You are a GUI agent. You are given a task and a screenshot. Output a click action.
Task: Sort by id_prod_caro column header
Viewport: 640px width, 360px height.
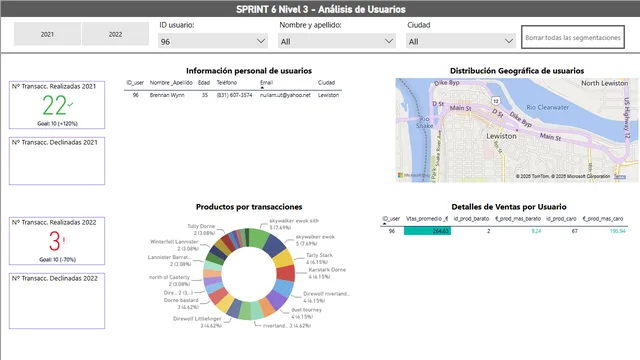click(x=561, y=219)
